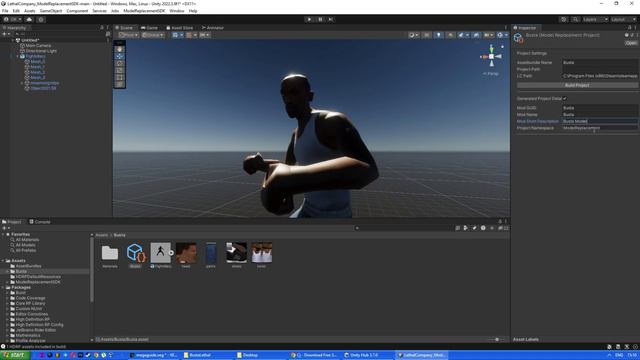Select the Rotate tool in scene overlay
640x360 pixels.
(120, 63)
